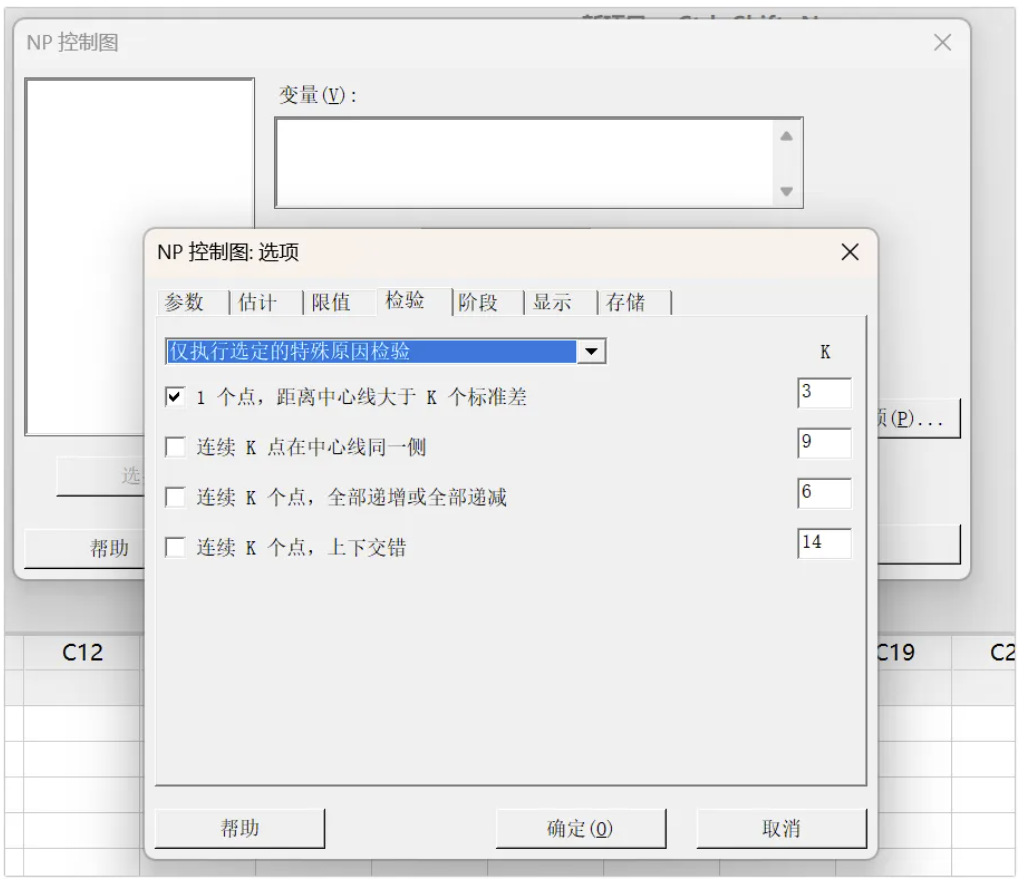This screenshot has width=1020, height=885.
Task: Click the 变量 input text box
Action: click(524, 163)
